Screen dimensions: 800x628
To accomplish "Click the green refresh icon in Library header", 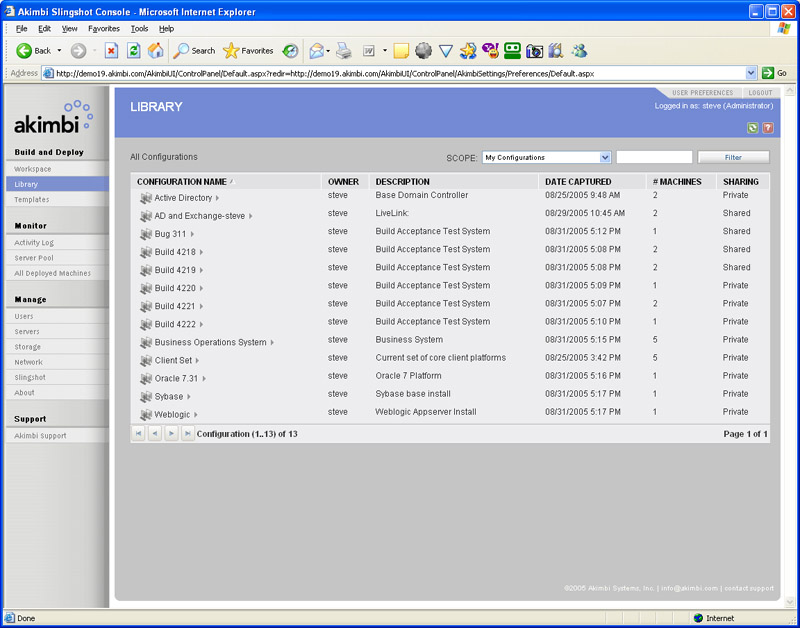I will click(x=753, y=128).
